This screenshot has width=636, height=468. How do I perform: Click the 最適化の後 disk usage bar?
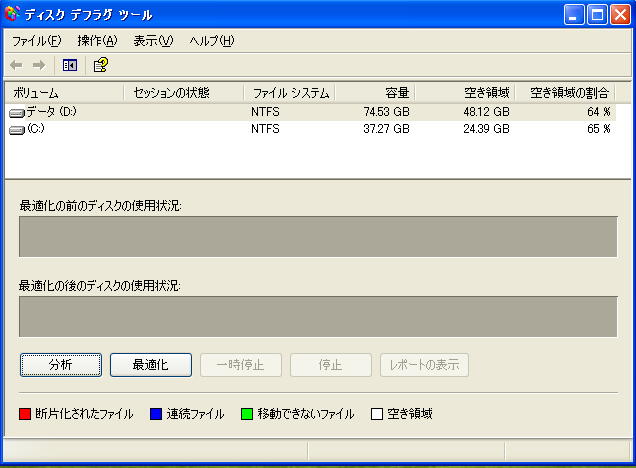(318, 317)
